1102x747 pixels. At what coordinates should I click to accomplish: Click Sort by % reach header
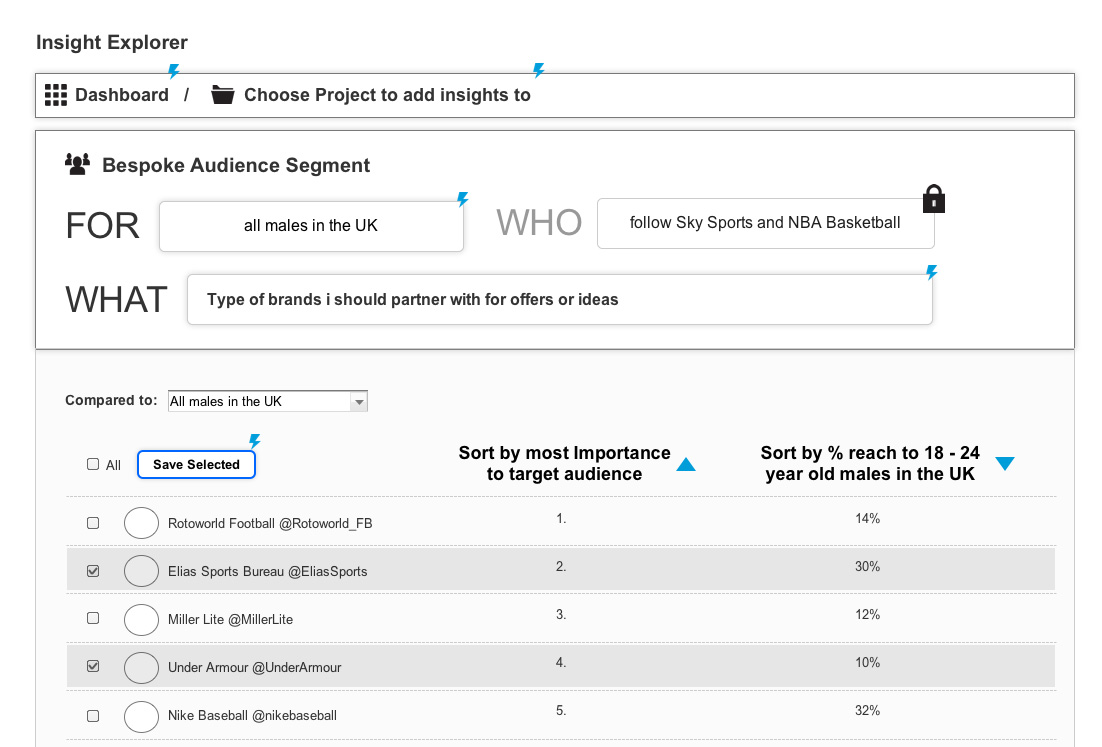pyautogui.click(x=870, y=463)
